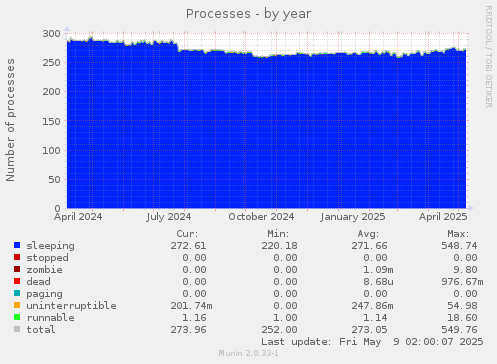Click total average value 273.05
The image size is (497, 364).
(369, 330)
